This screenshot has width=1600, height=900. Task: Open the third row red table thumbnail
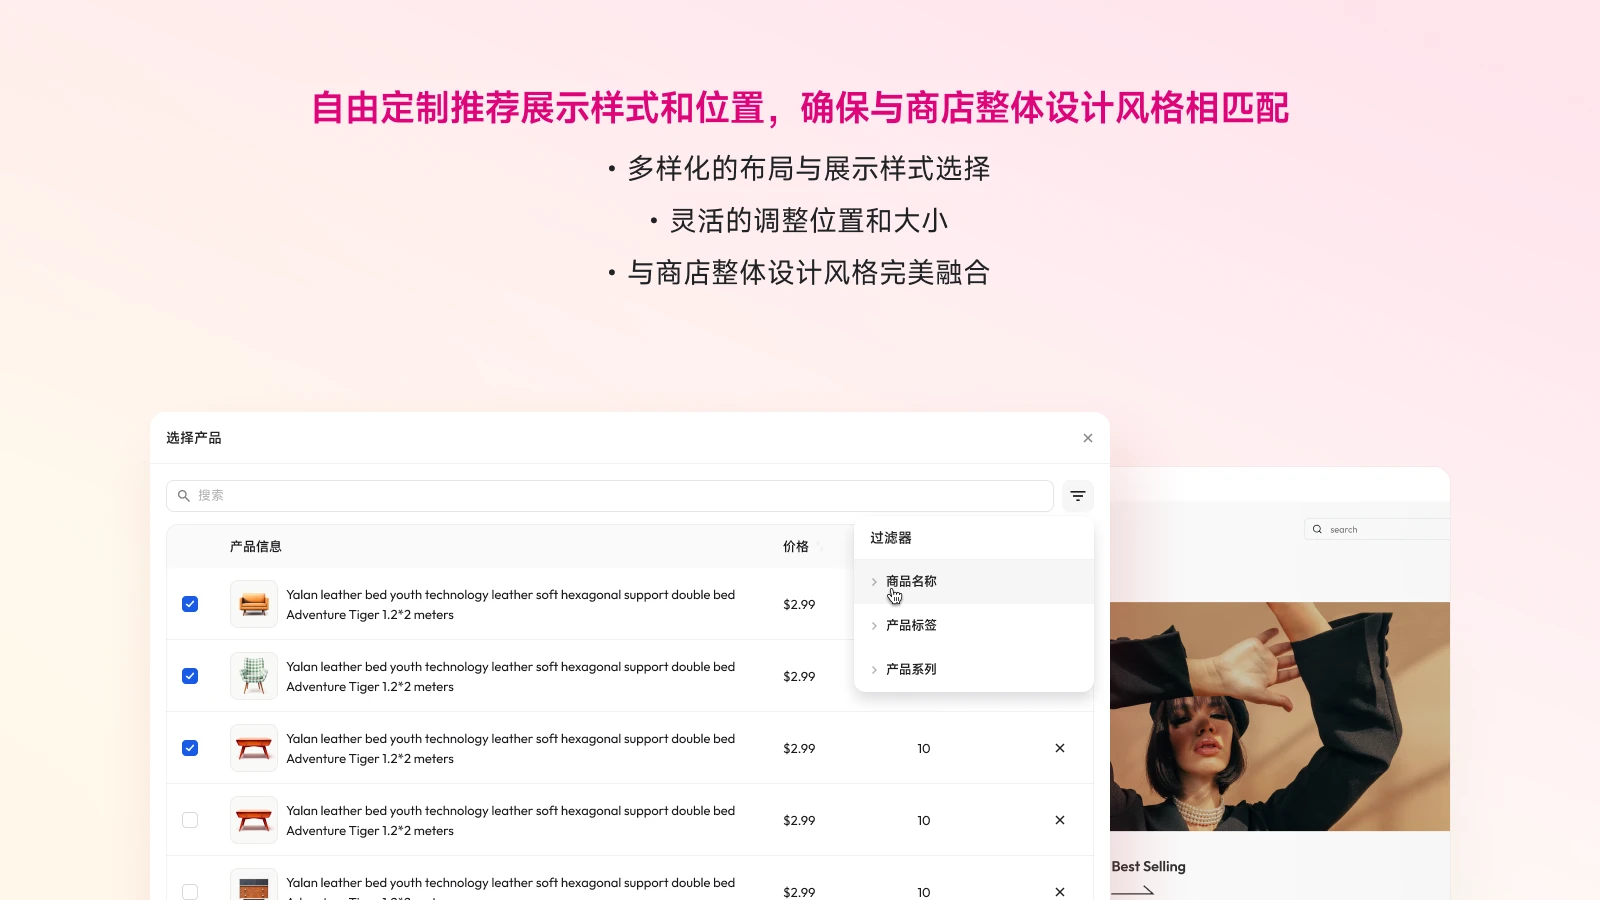click(x=254, y=748)
